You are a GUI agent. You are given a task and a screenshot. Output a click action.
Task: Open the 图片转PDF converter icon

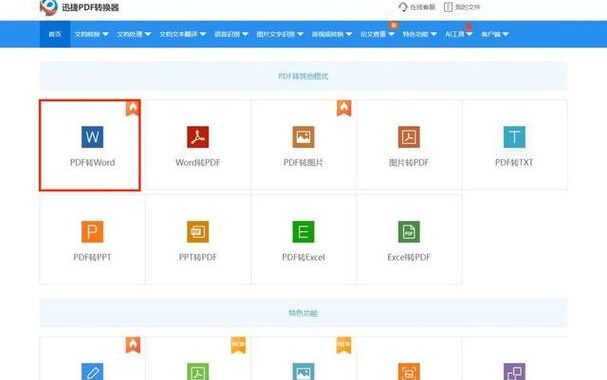coord(409,137)
